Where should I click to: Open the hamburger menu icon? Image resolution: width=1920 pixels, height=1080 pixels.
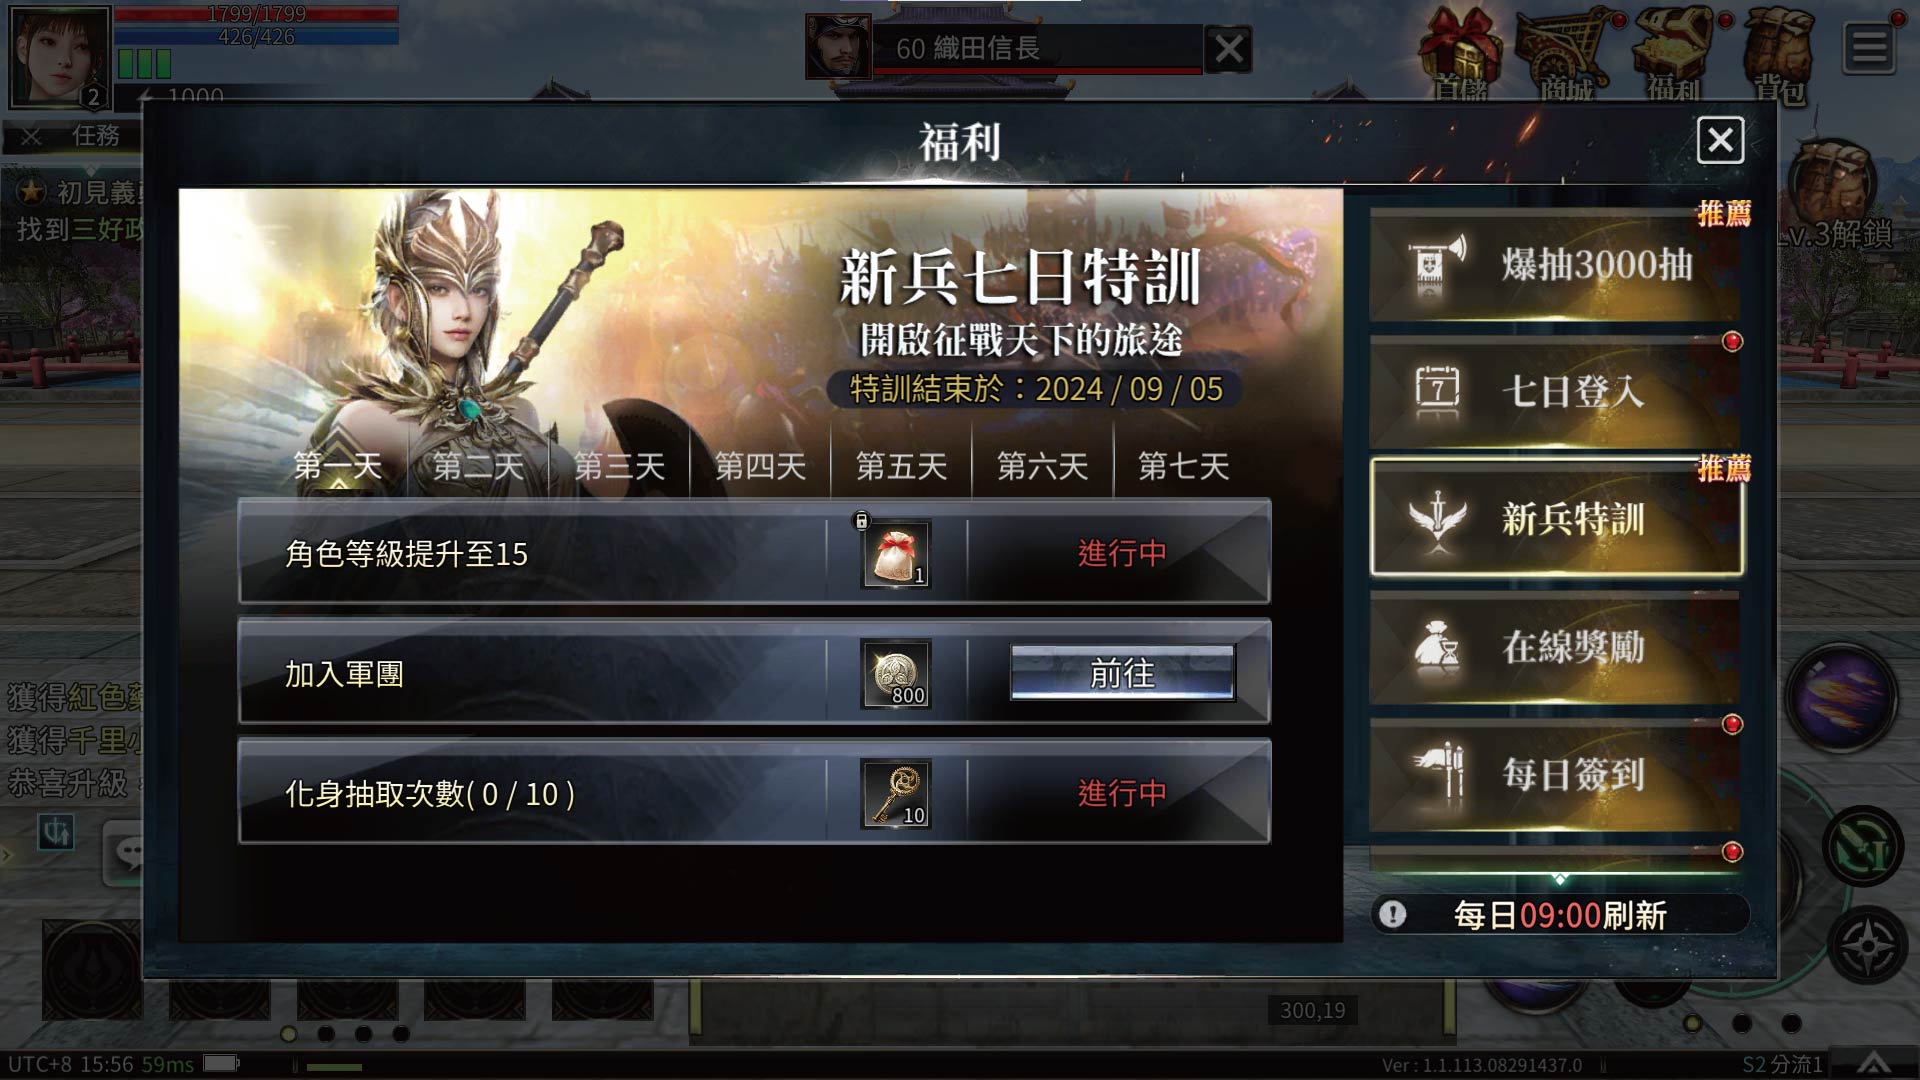coord(1869,47)
